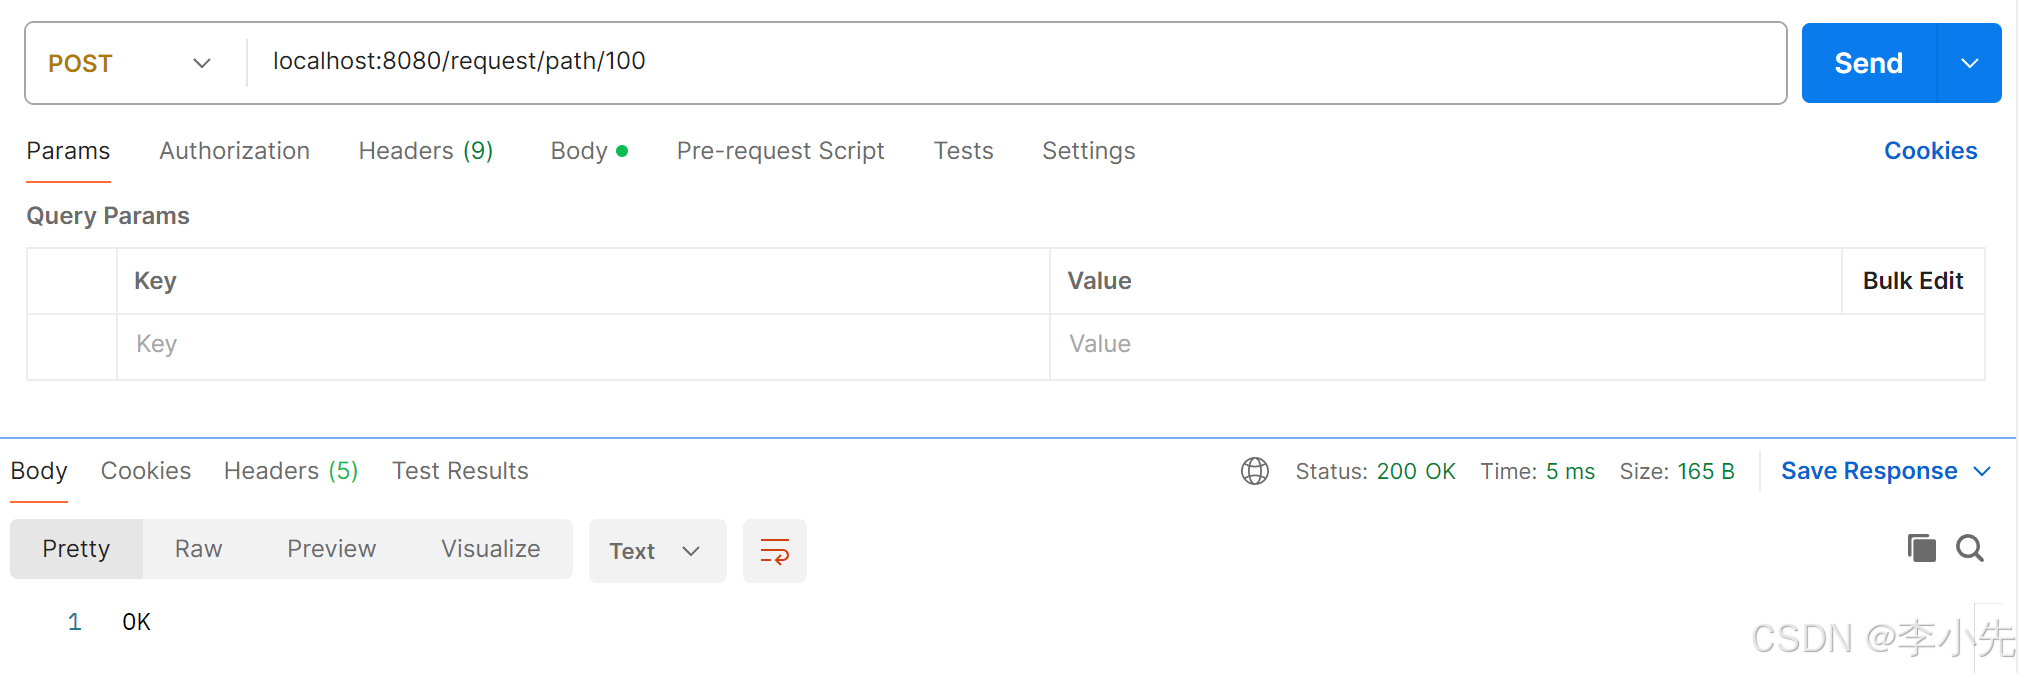
Task: Open the POST method dropdown
Action: coord(130,63)
